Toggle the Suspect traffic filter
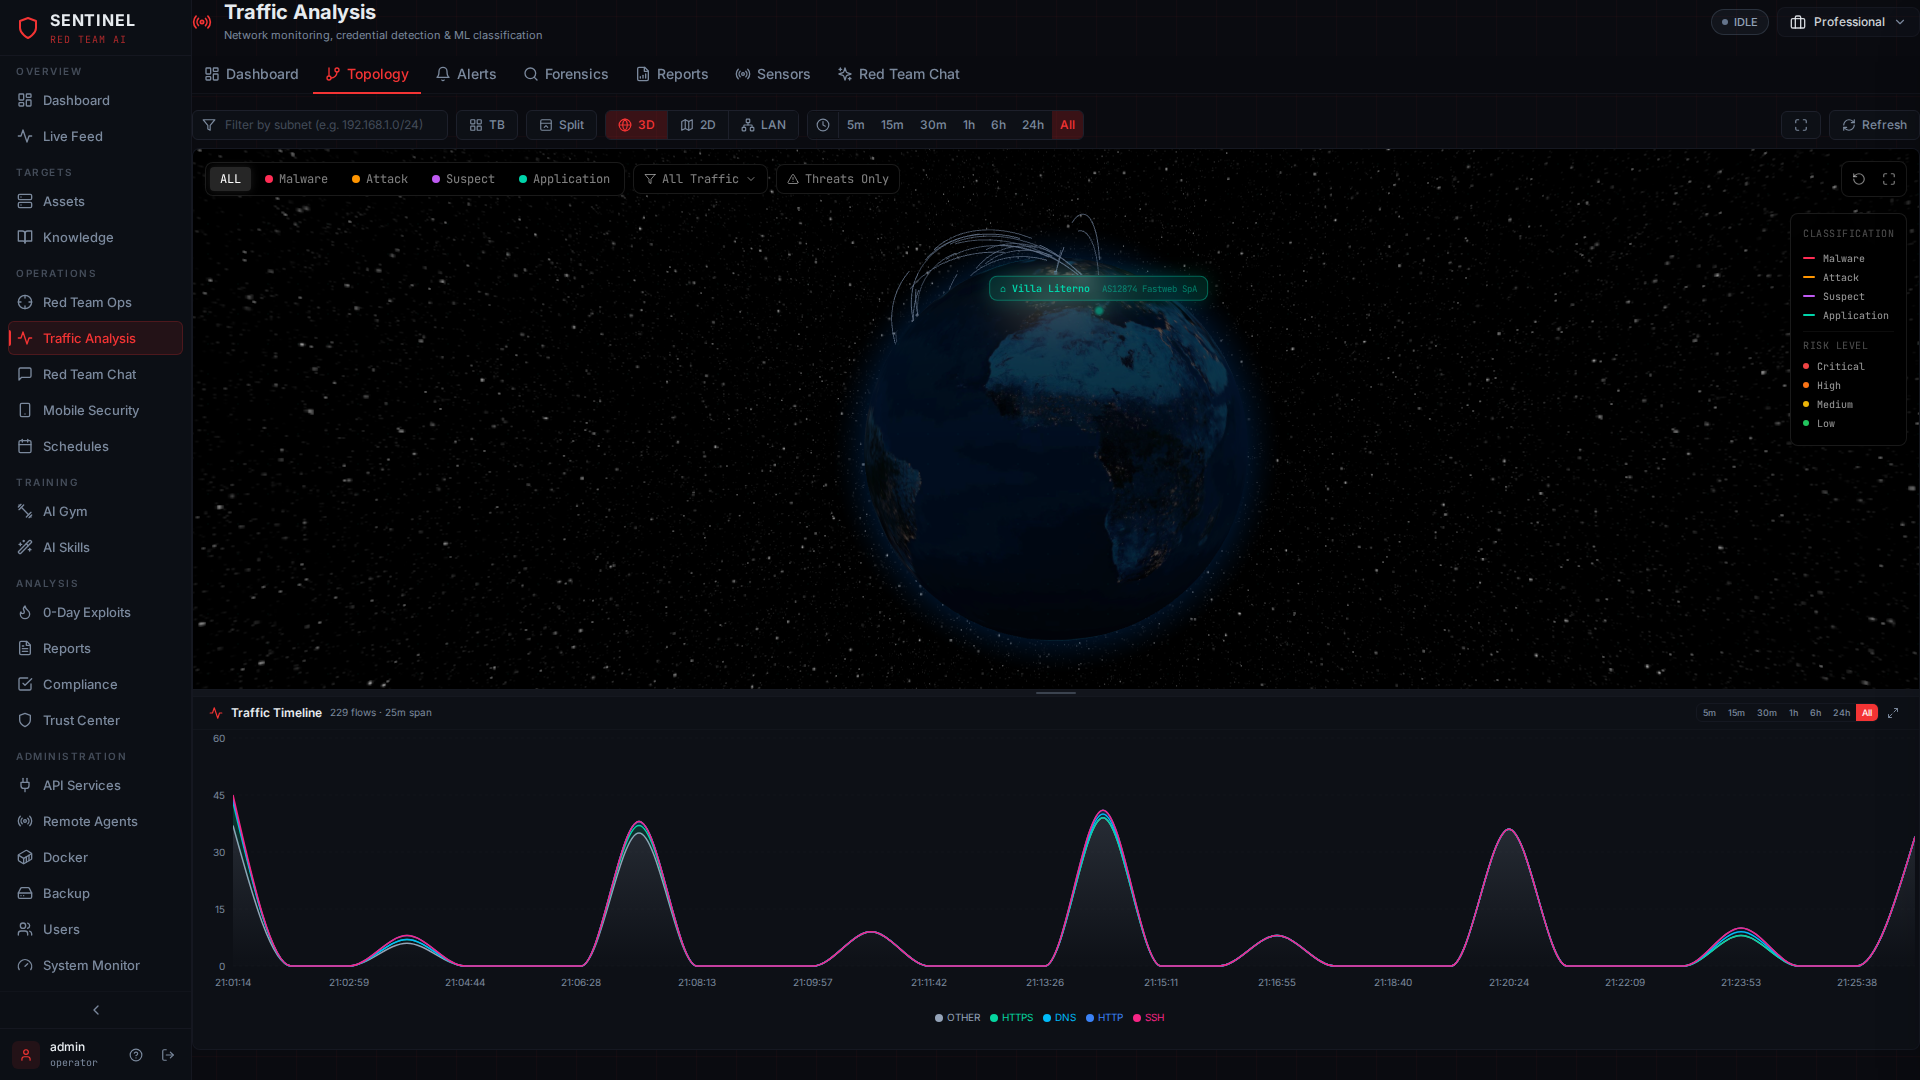This screenshot has height=1080, width=1920. tap(463, 179)
